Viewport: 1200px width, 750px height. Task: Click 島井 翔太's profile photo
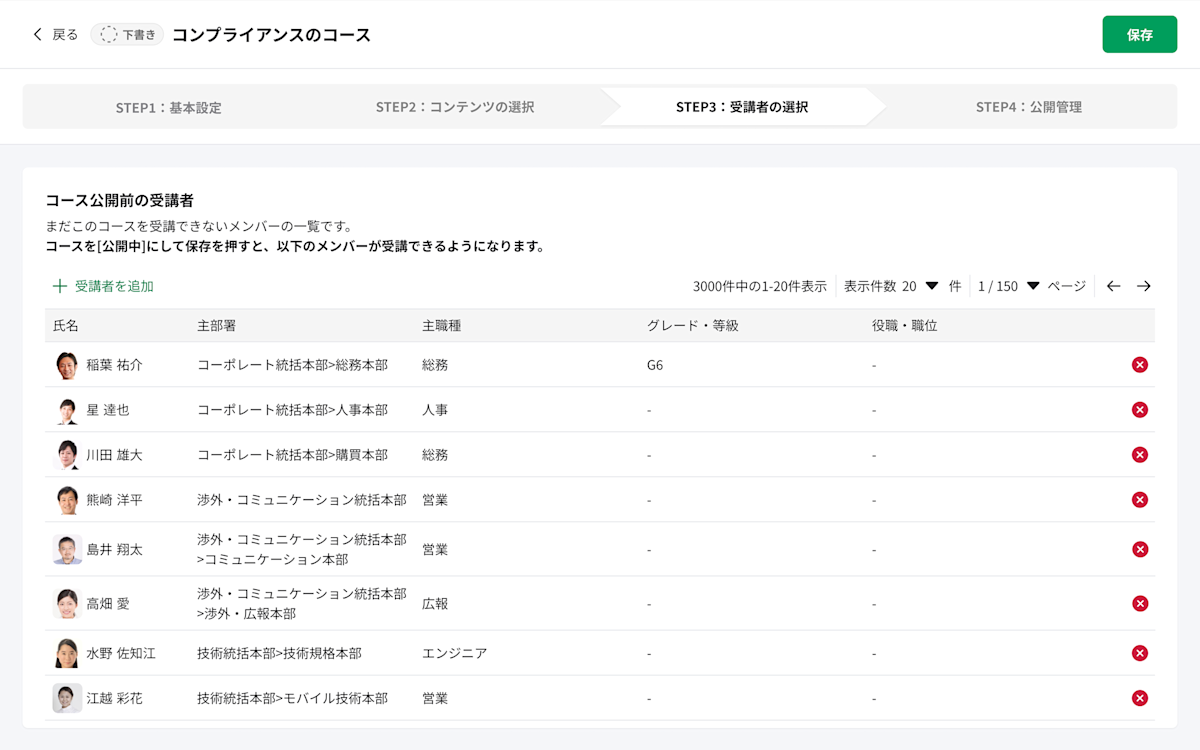click(x=66, y=548)
